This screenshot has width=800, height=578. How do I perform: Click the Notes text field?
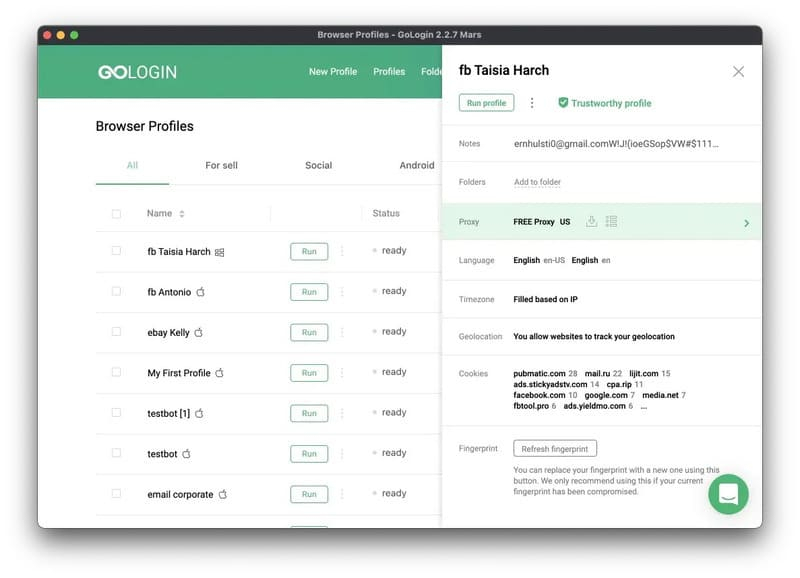coord(616,144)
